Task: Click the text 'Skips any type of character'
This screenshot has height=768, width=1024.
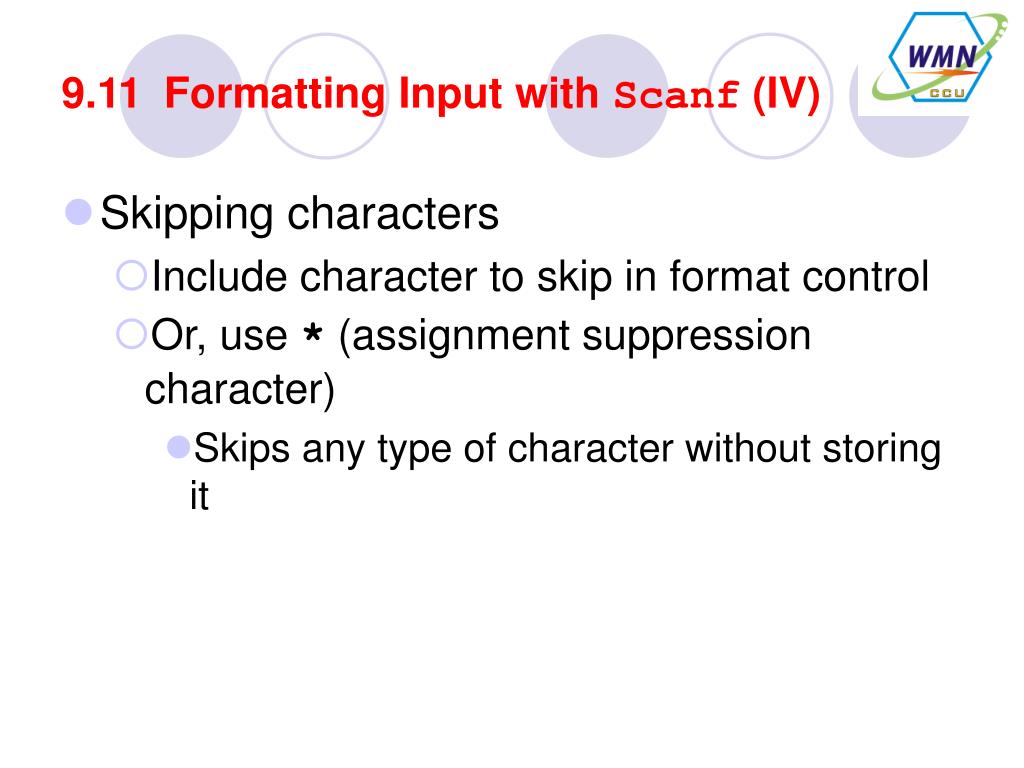Action: (x=435, y=449)
